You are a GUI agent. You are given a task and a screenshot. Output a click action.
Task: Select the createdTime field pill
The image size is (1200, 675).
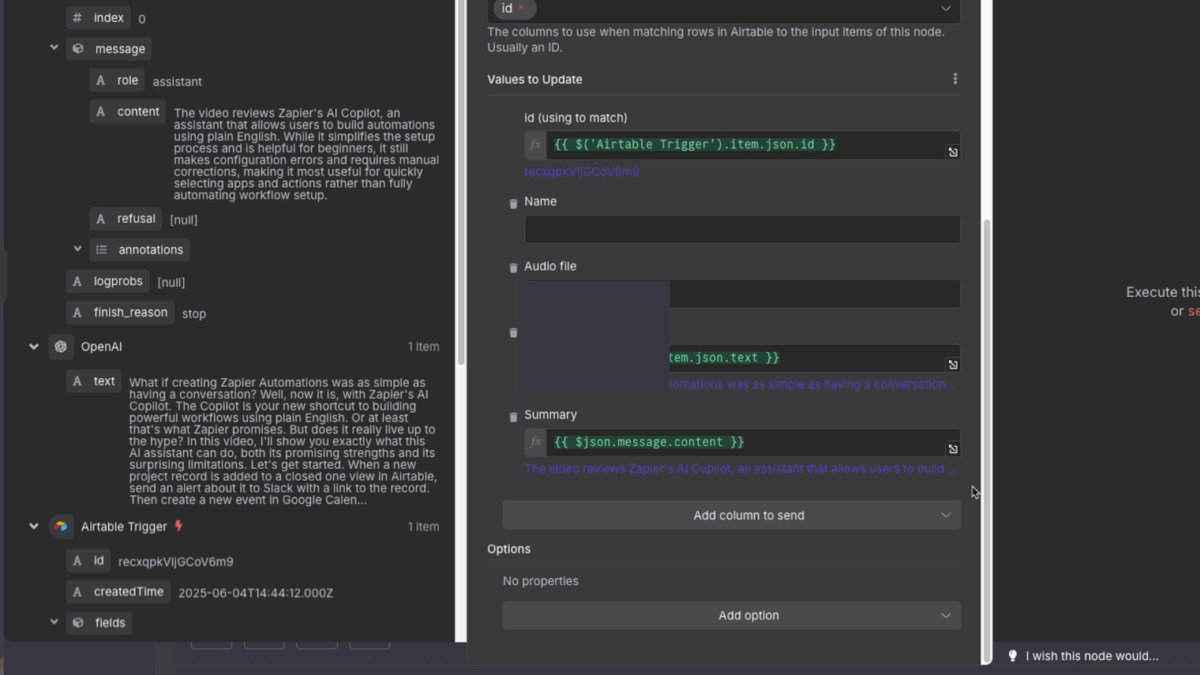pos(118,592)
